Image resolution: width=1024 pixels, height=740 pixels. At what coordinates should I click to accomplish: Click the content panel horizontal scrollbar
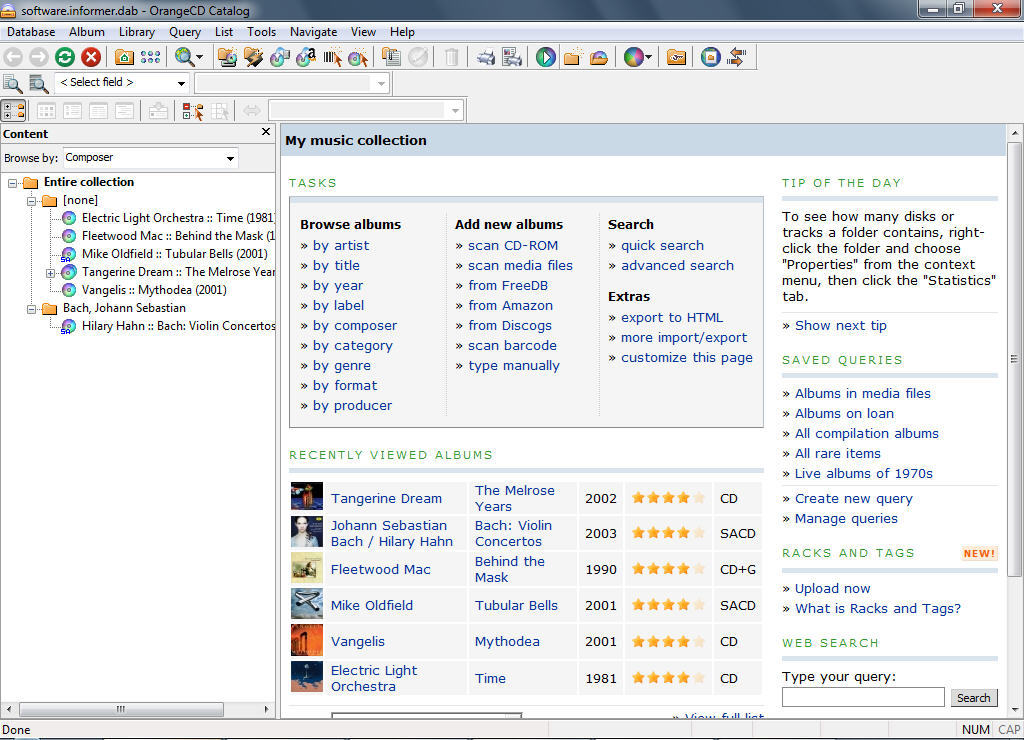point(137,709)
